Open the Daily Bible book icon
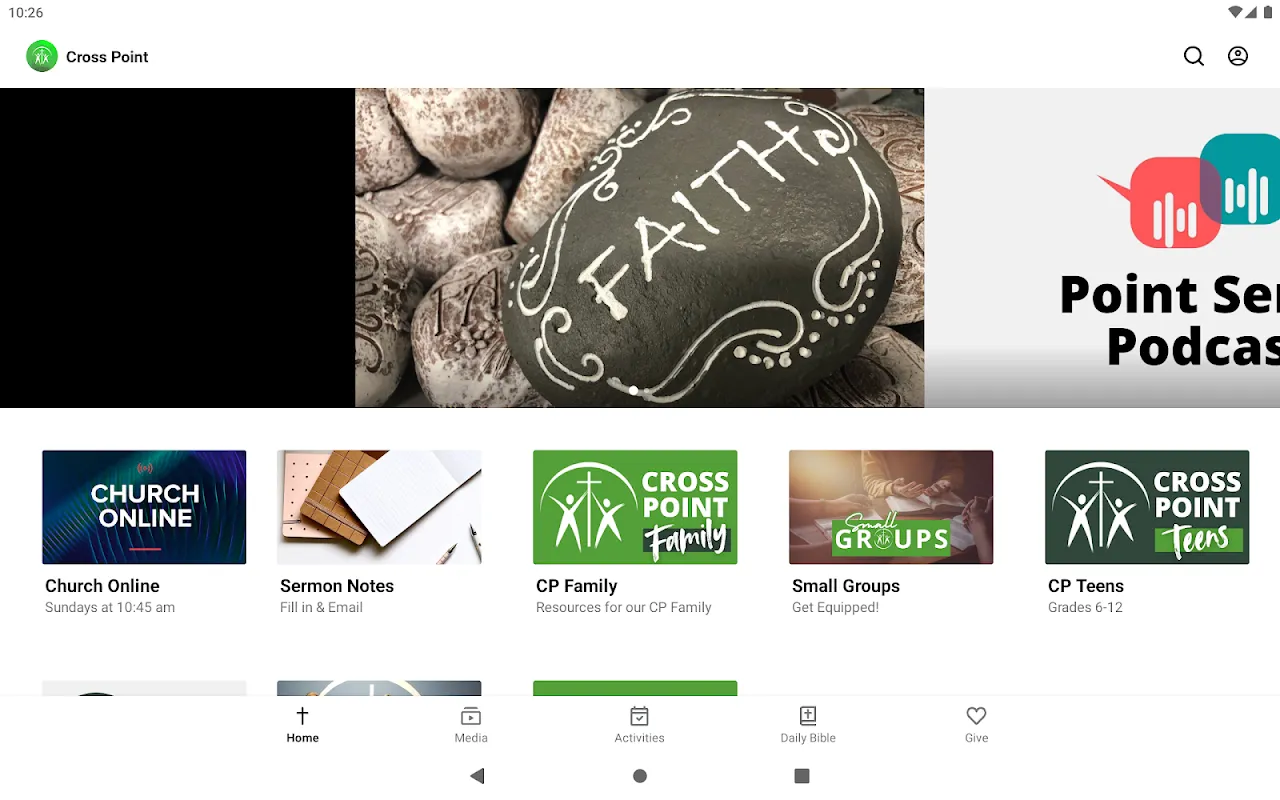The image size is (1280, 800). [x=808, y=716]
